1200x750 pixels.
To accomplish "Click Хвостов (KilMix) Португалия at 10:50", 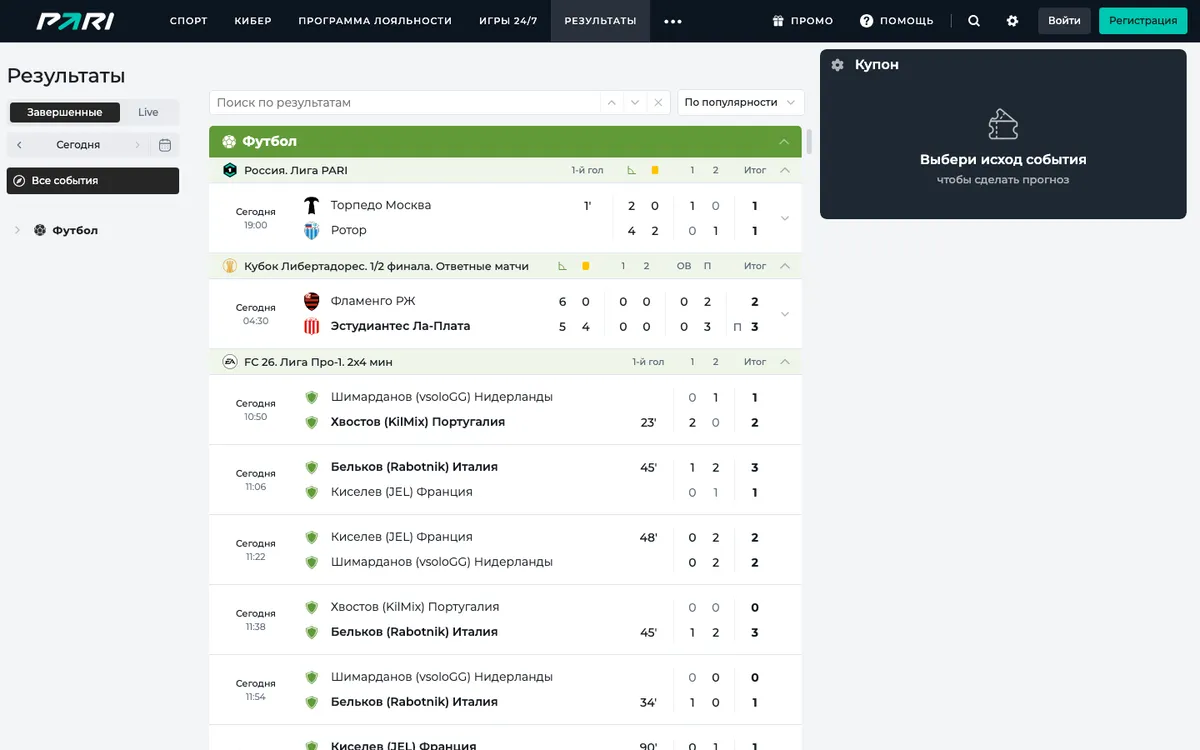I will 418,422.
